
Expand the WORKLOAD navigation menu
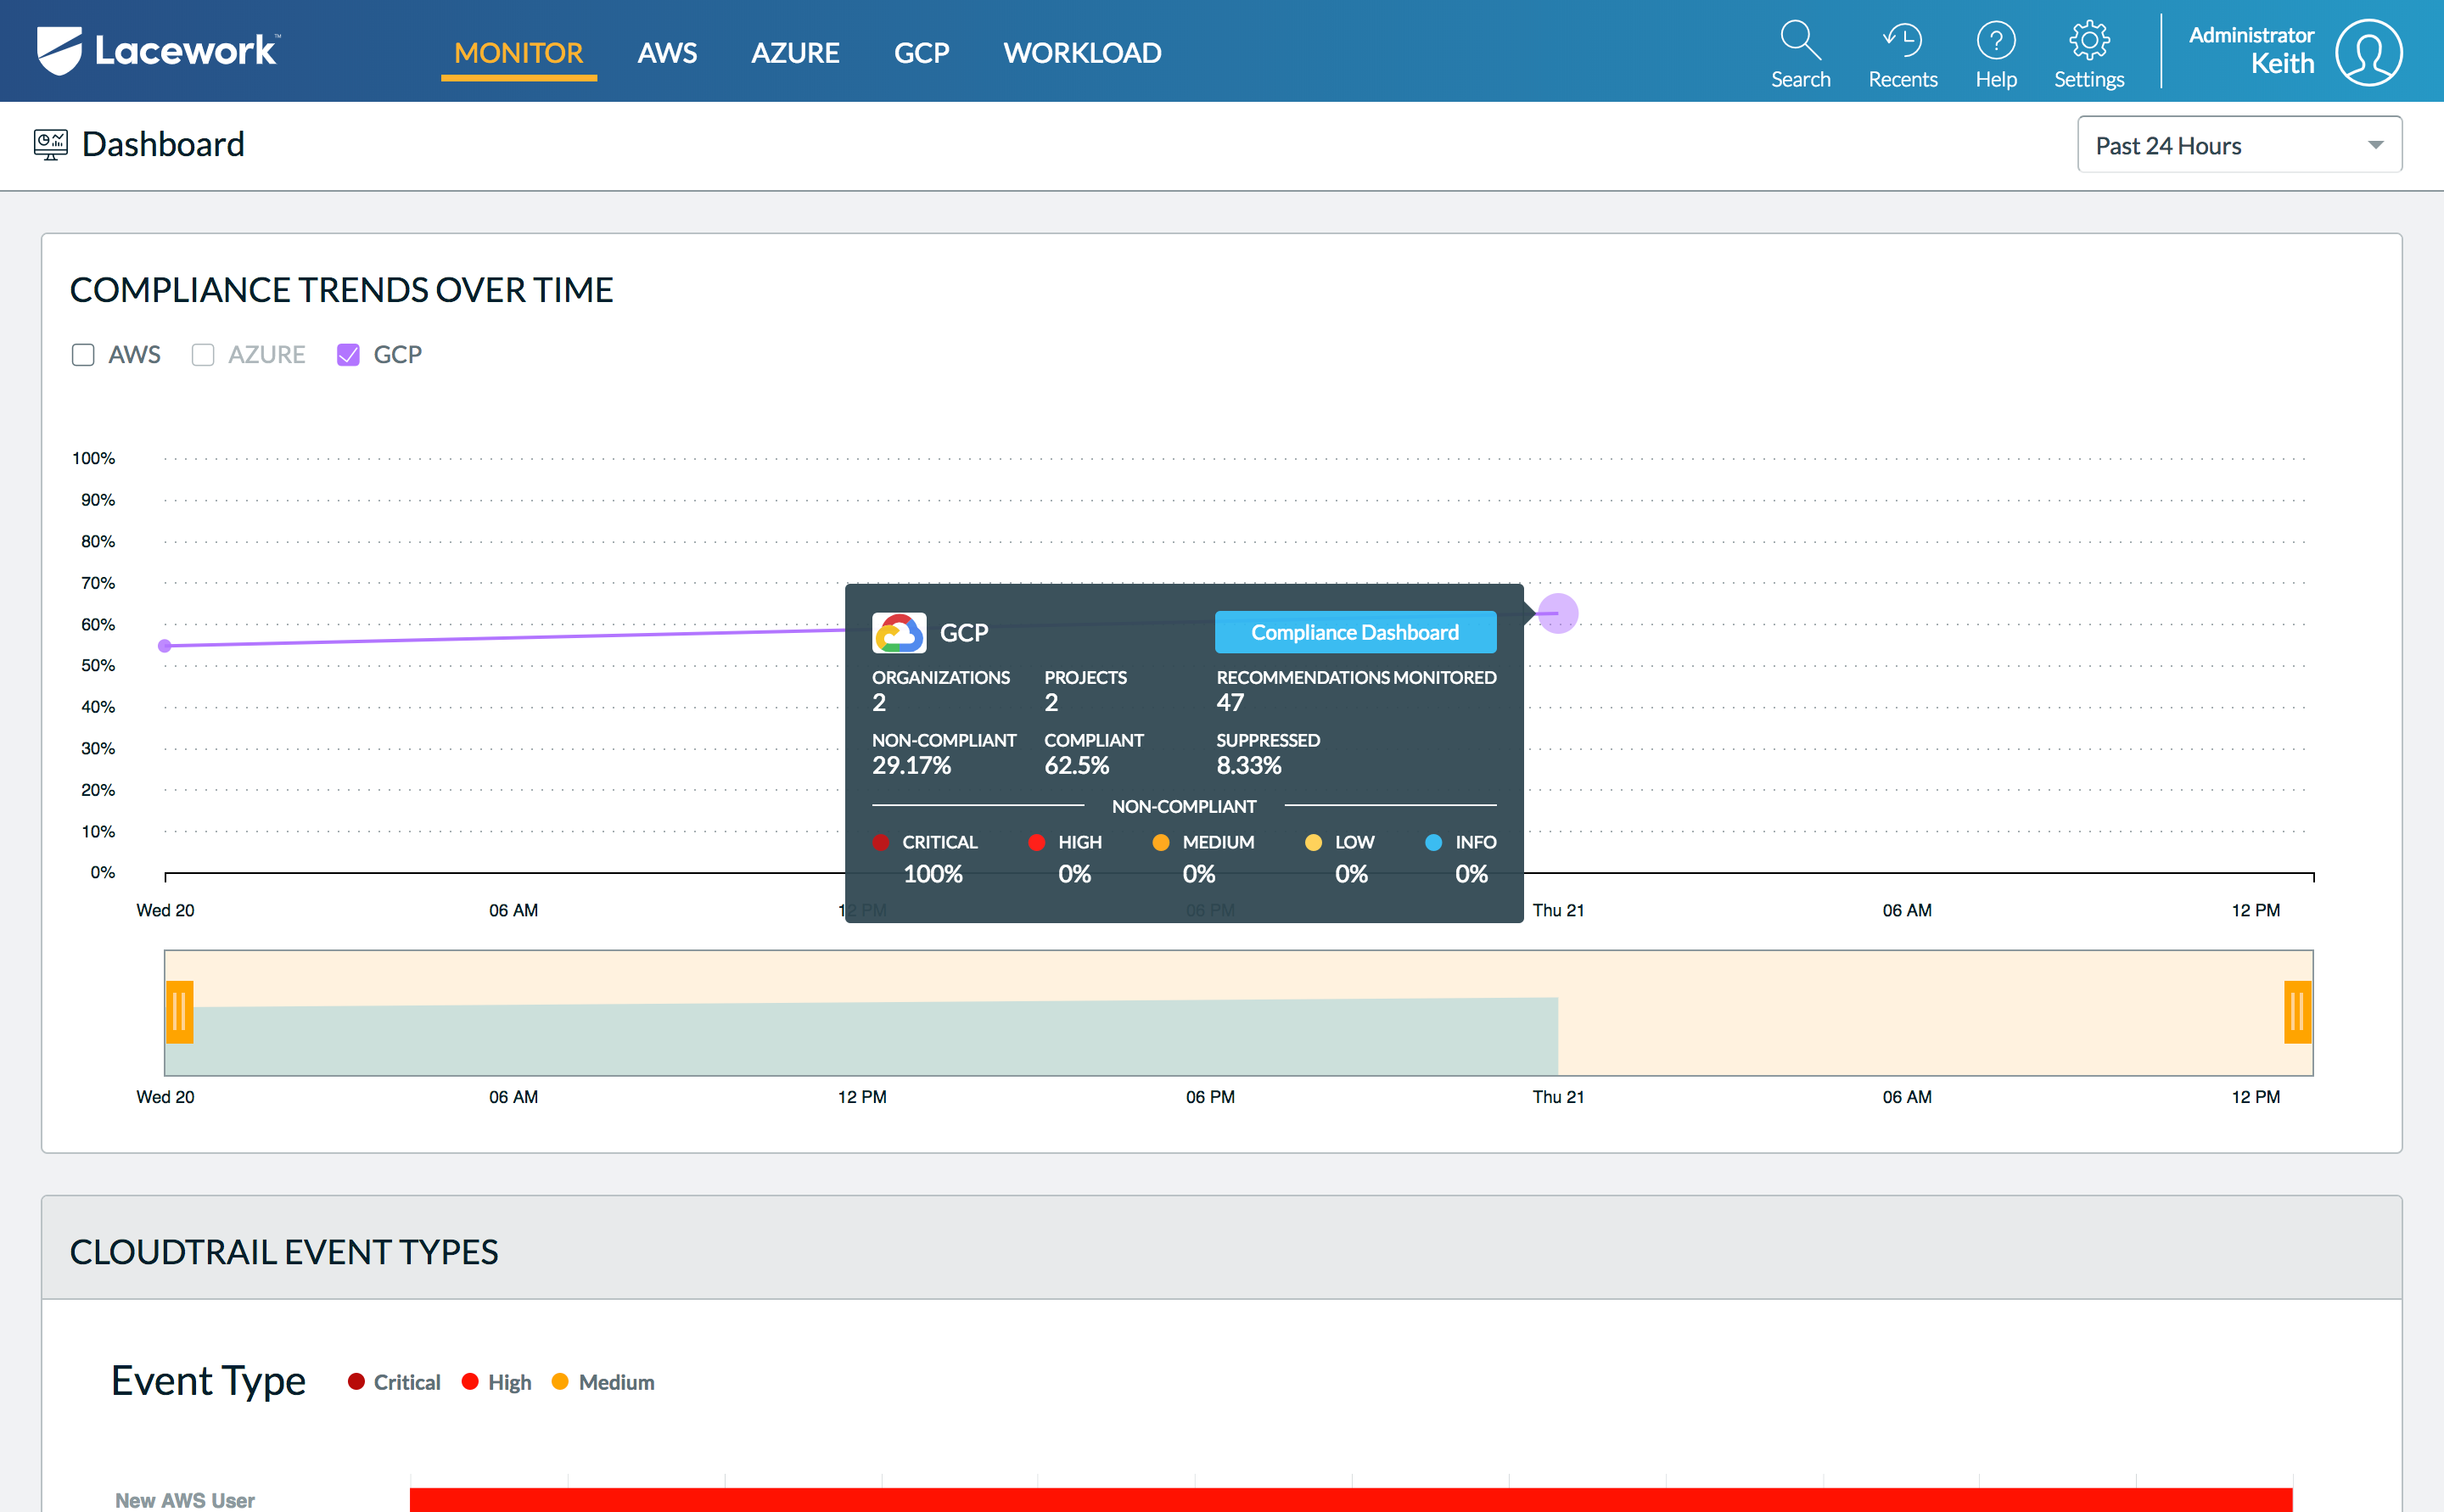(x=1082, y=53)
